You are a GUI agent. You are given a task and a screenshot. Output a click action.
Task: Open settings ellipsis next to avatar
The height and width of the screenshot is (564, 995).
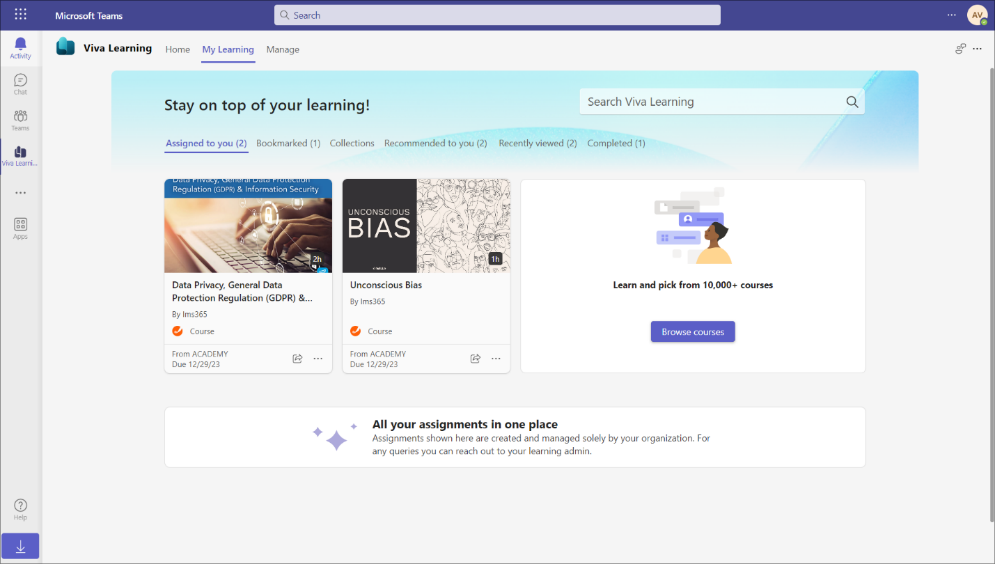(951, 15)
